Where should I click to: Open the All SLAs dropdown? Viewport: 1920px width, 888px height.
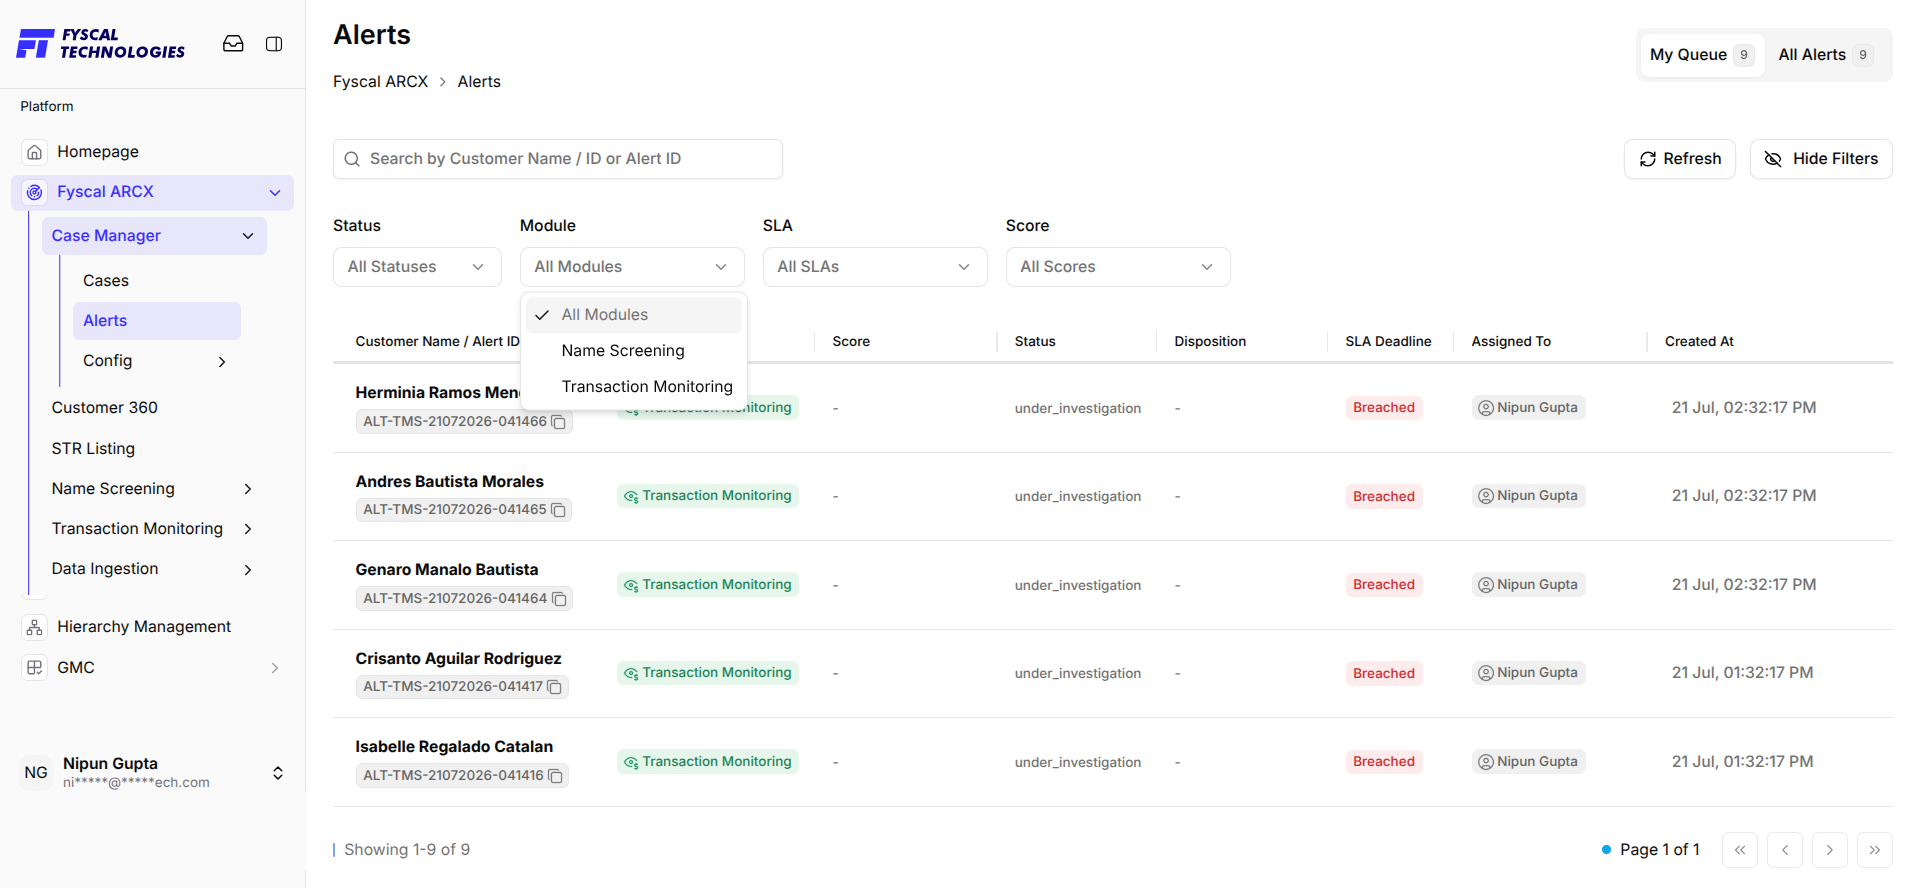coord(875,267)
